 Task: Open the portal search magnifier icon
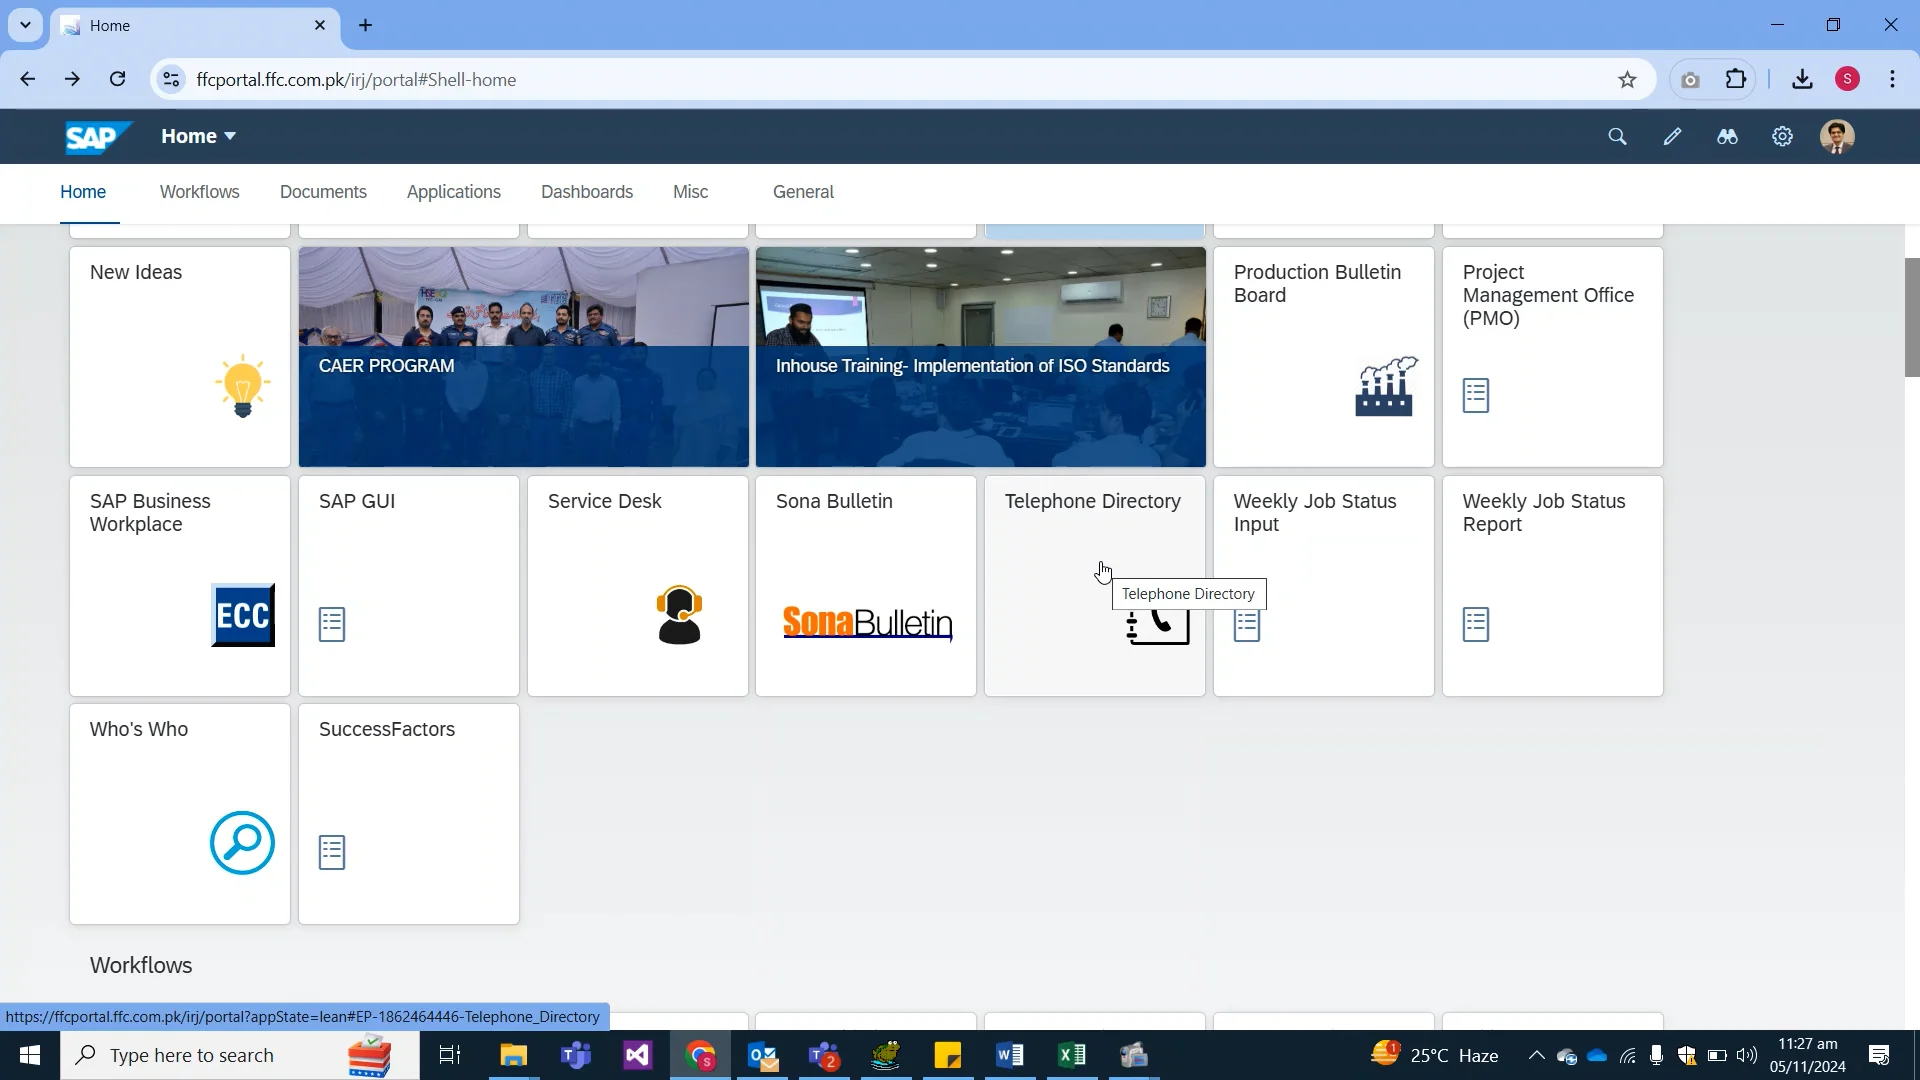(x=1617, y=136)
